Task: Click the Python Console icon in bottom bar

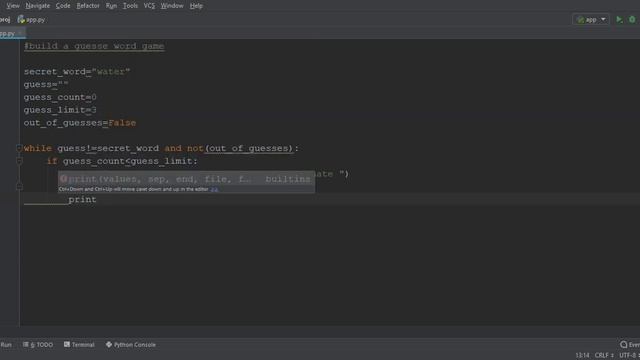Action: click(109, 344)
